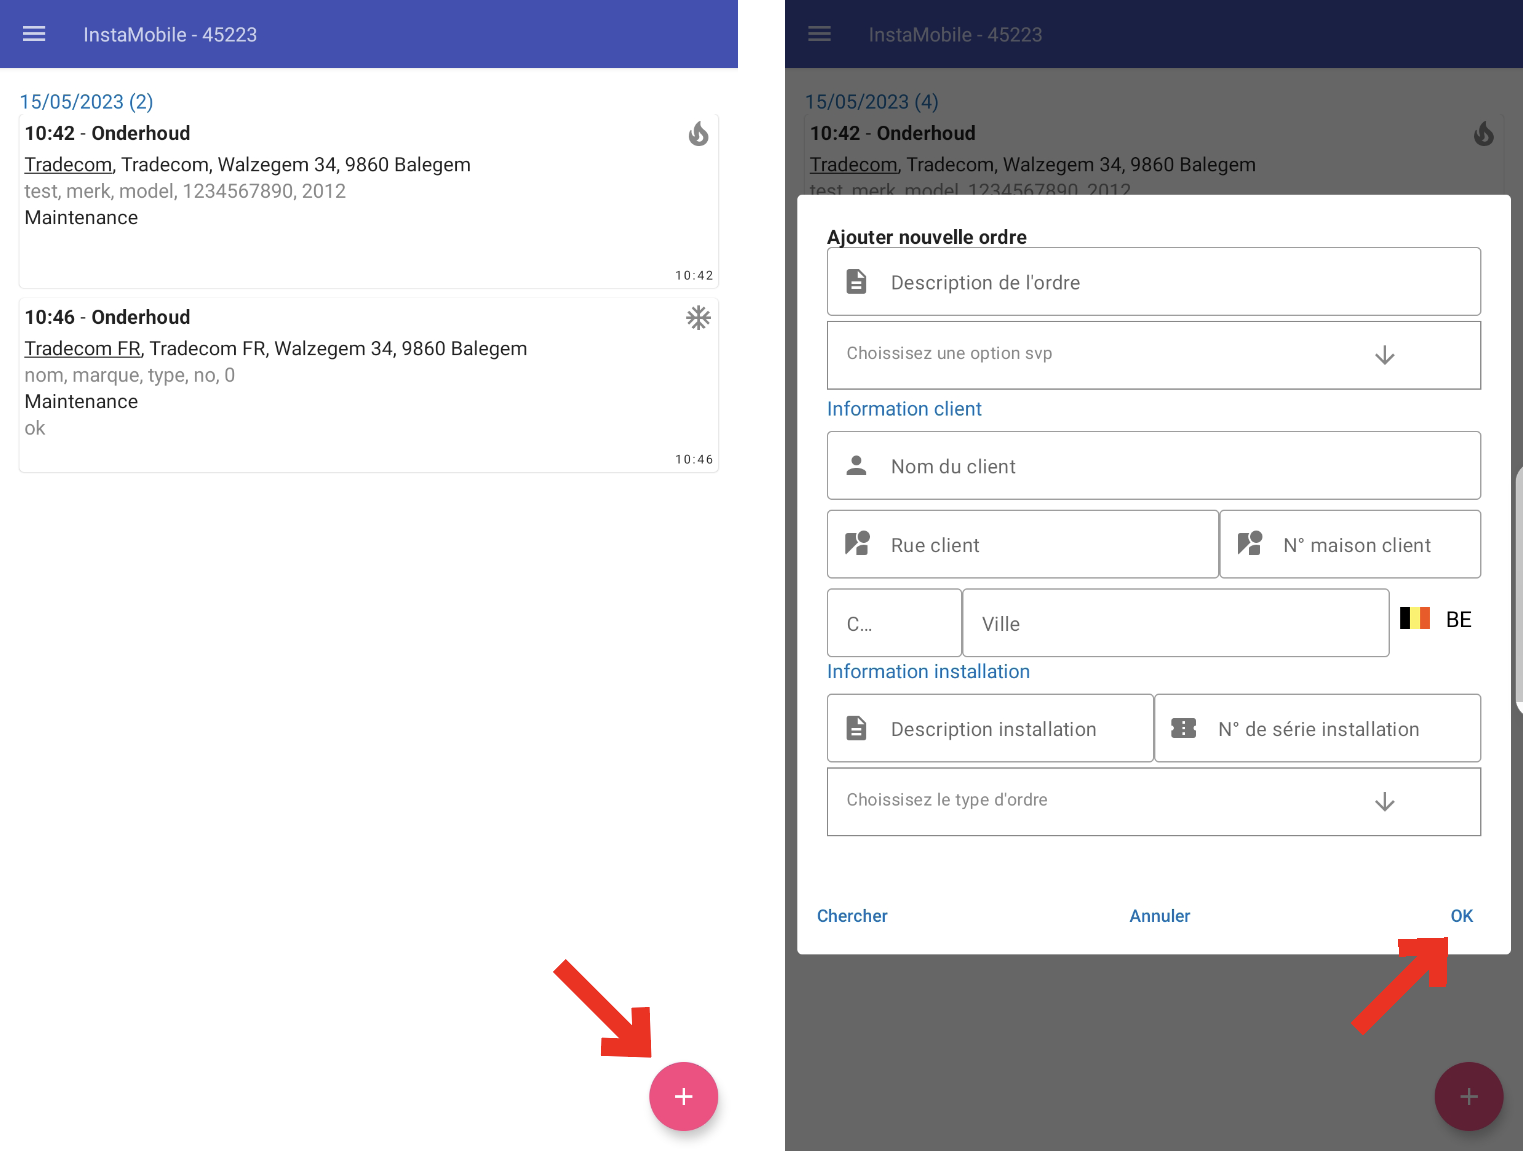Expand the 'Choissisez une option svp' dropdown

1154,355
